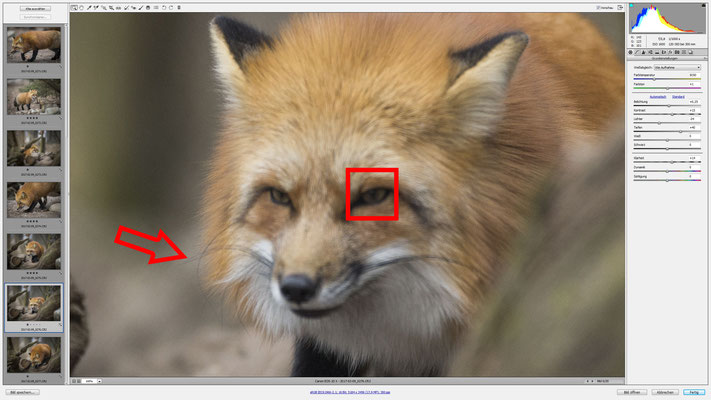
Task: Select the Hand tool
Action: 82,7
